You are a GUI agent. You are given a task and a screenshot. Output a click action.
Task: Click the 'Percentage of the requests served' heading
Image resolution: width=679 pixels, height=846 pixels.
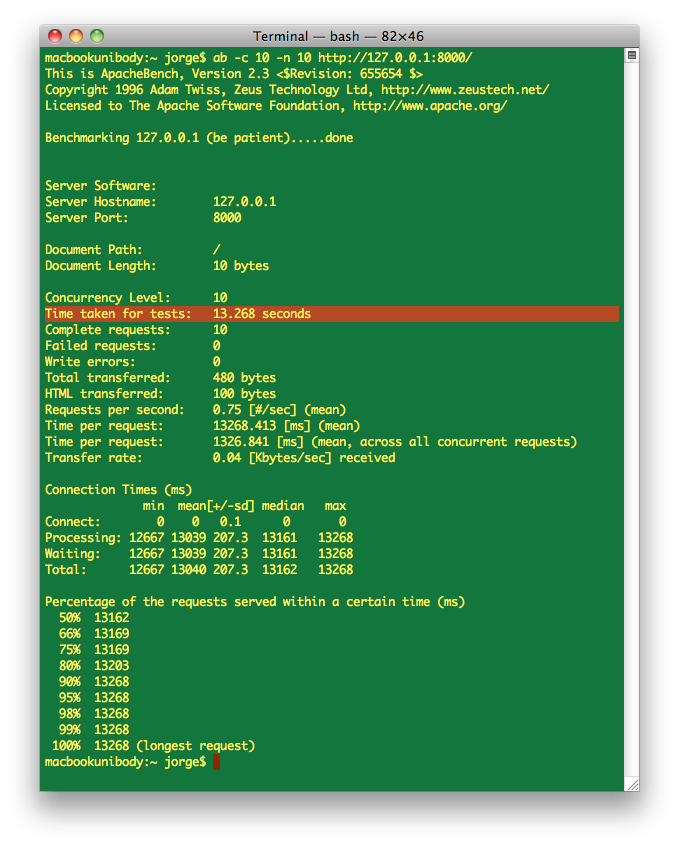[x=255, y=602]
